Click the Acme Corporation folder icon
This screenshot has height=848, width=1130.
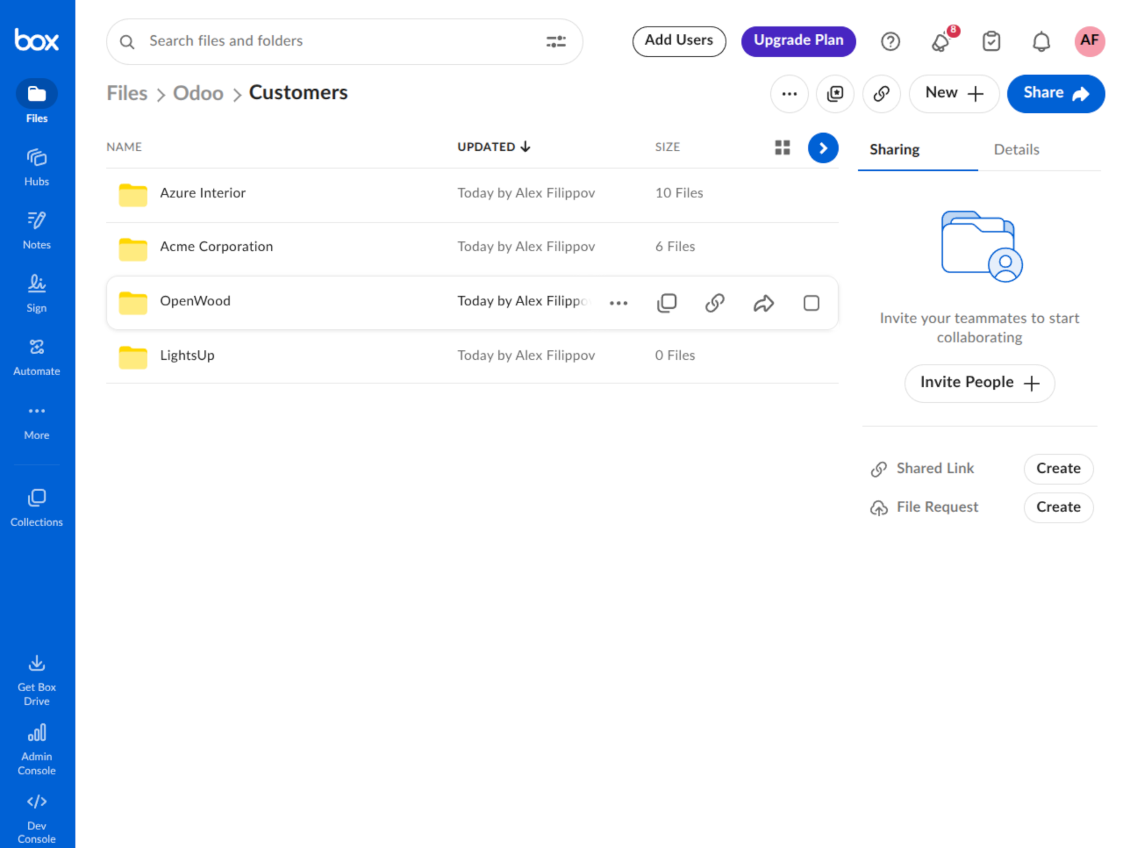tap(133, 249)
